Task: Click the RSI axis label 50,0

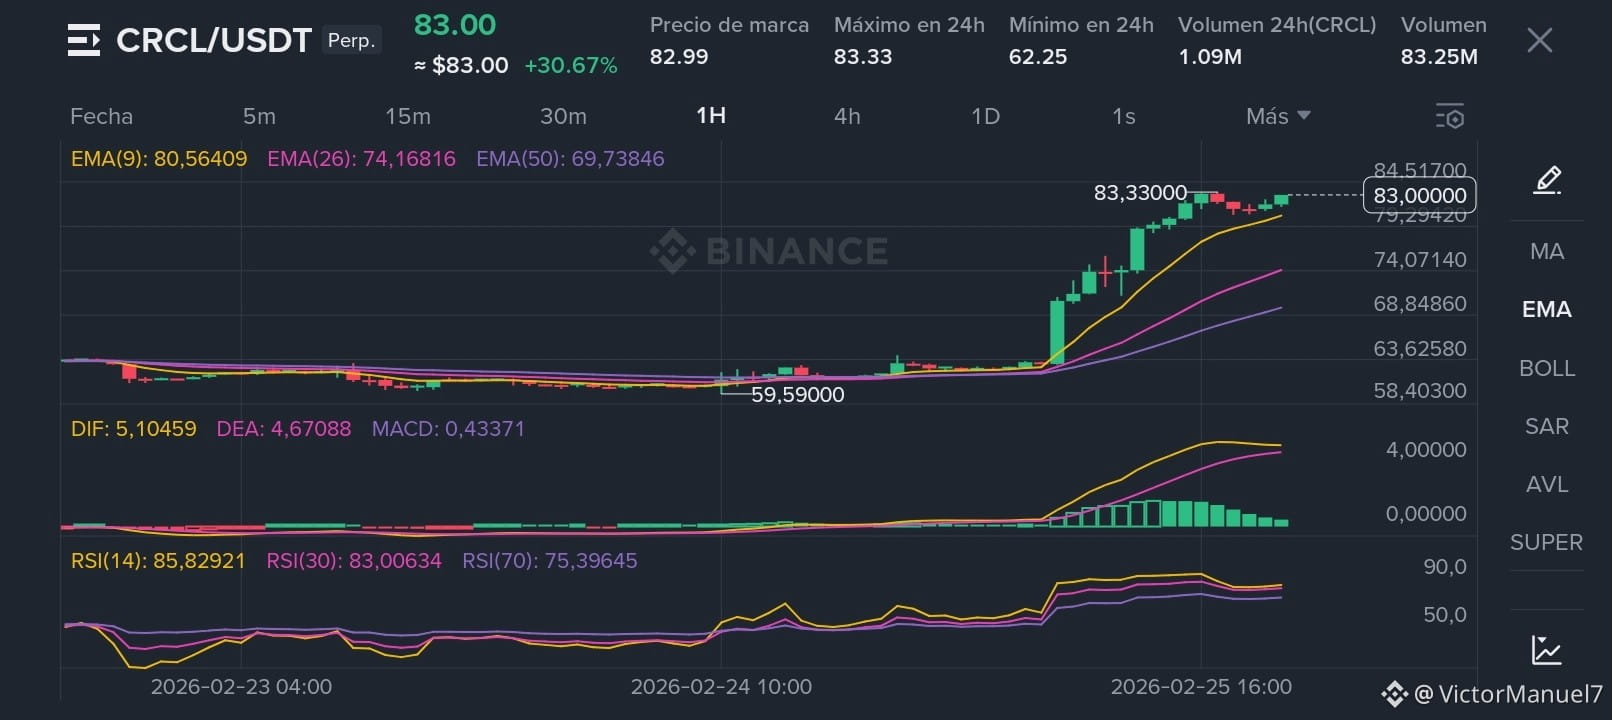Action: click(1445, 614)
